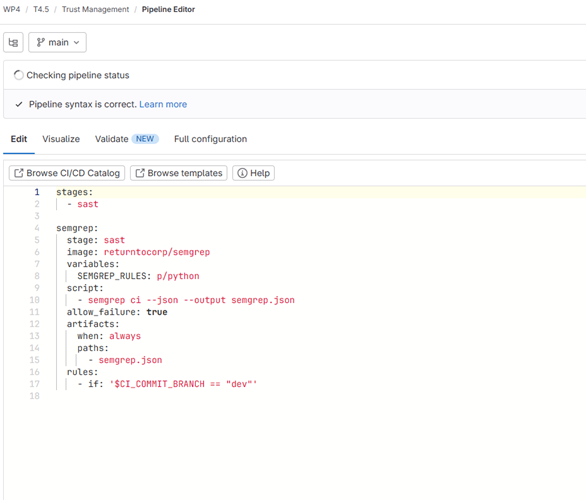Click line 1 'stages:' in editor
Screen dimensions: 586x500
tap(74, 192)
